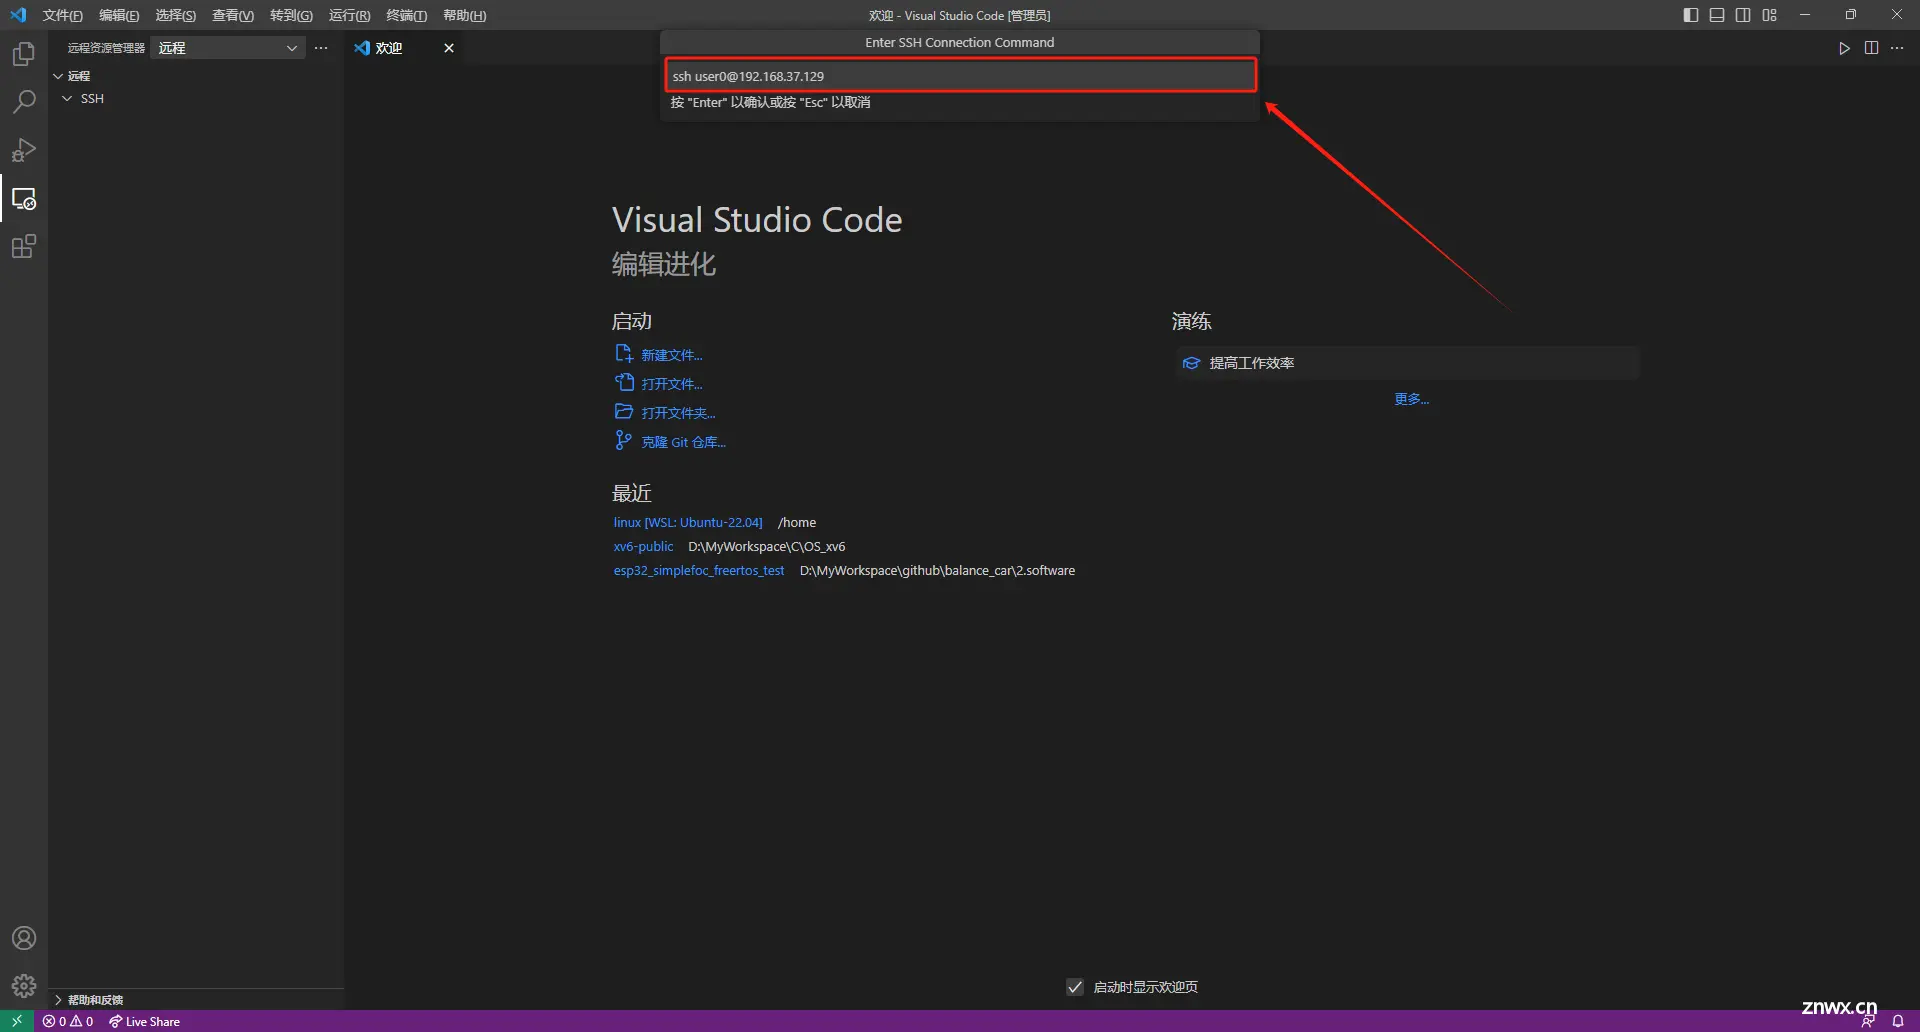Screen dimensions: 1920x1032
Task: Click the remote window indicator in status bar
Action: pyautogui.click(x=17, y=1021)
